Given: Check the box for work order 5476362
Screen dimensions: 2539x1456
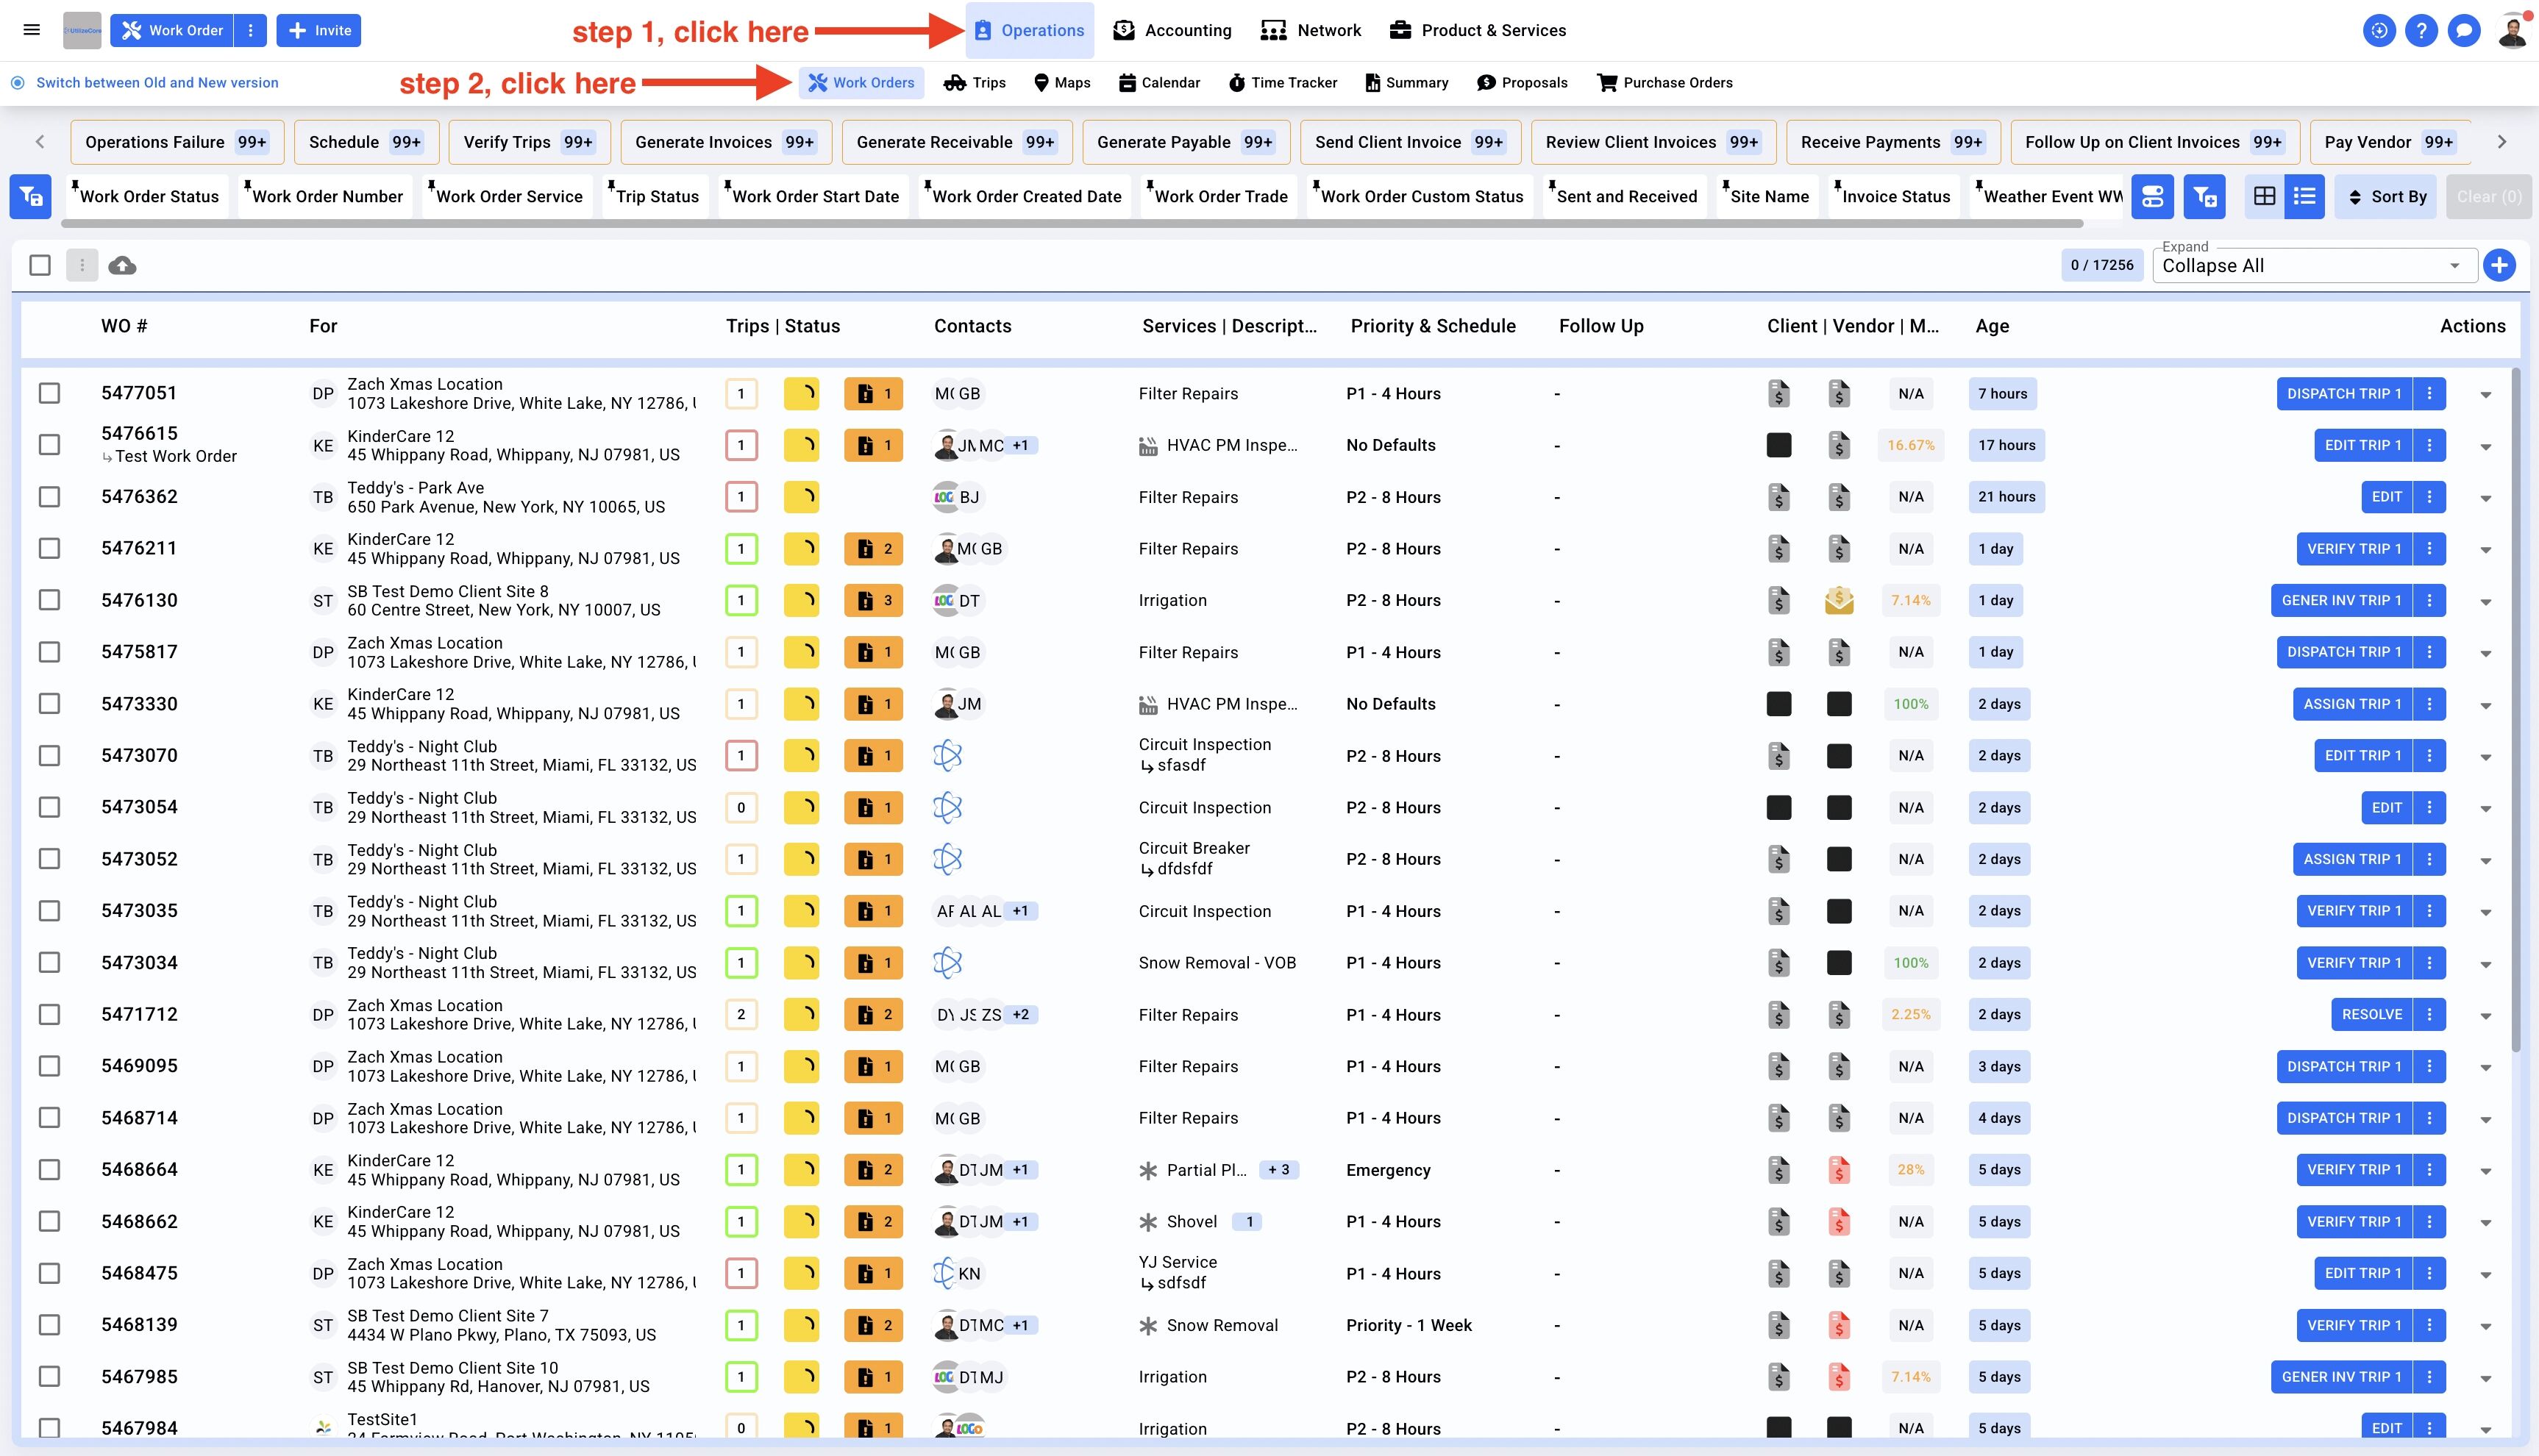Looking at the screenshot, I should click(49, 497).
